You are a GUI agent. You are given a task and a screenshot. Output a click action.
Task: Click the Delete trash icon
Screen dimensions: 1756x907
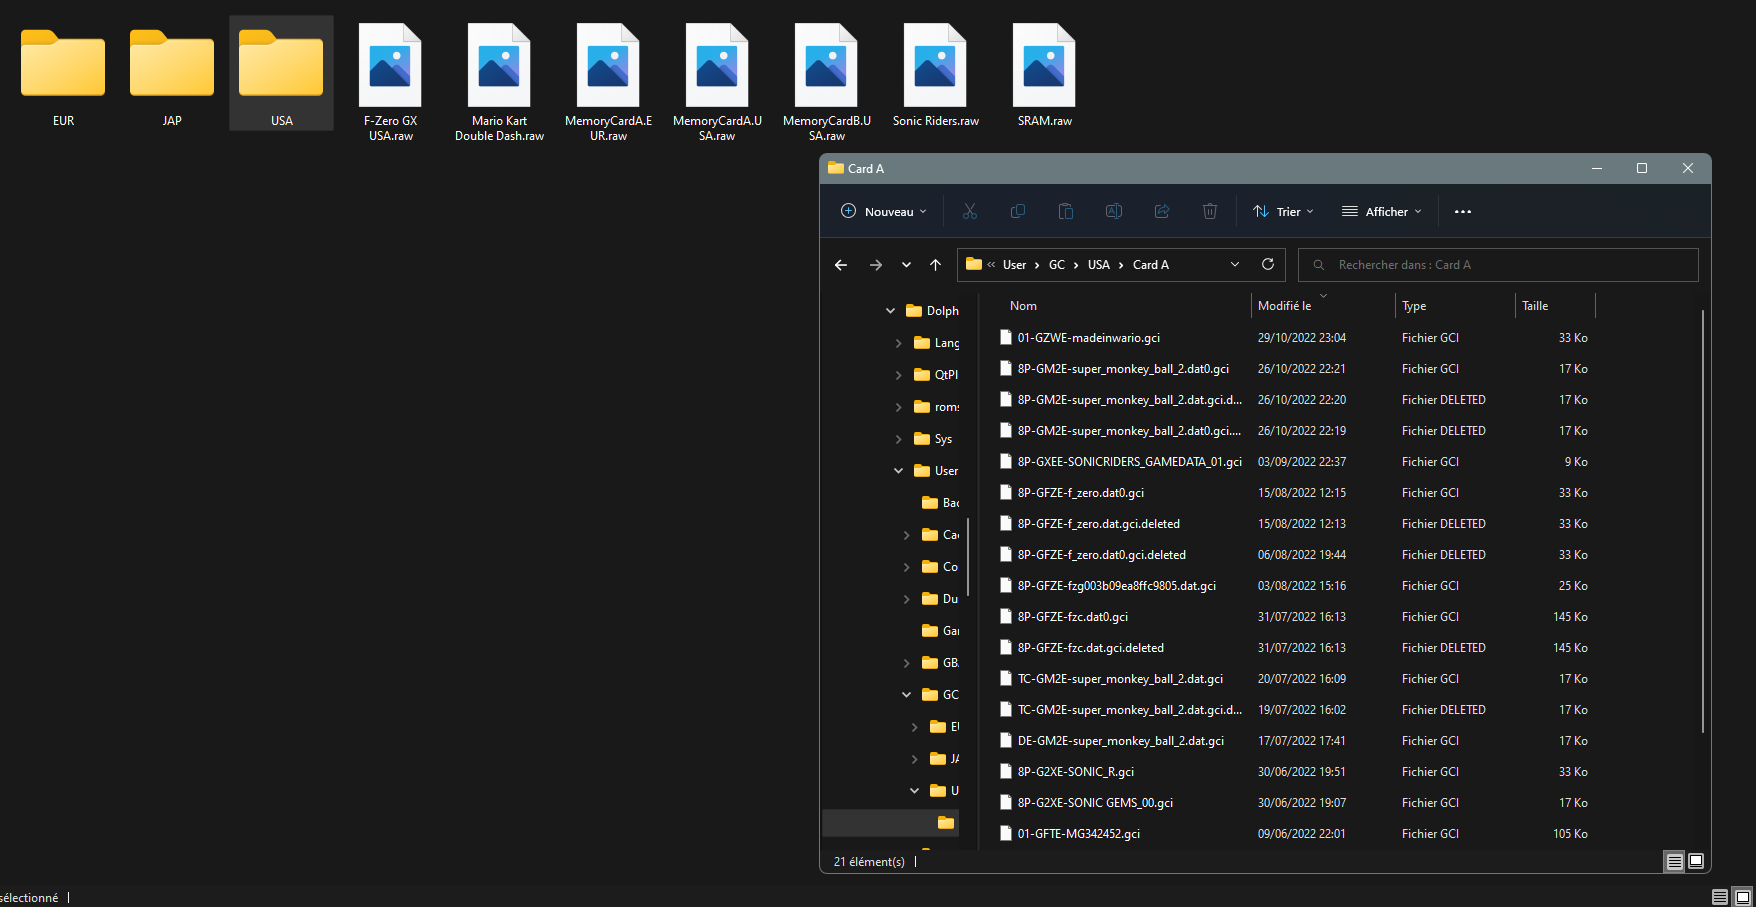[1210, 211]
